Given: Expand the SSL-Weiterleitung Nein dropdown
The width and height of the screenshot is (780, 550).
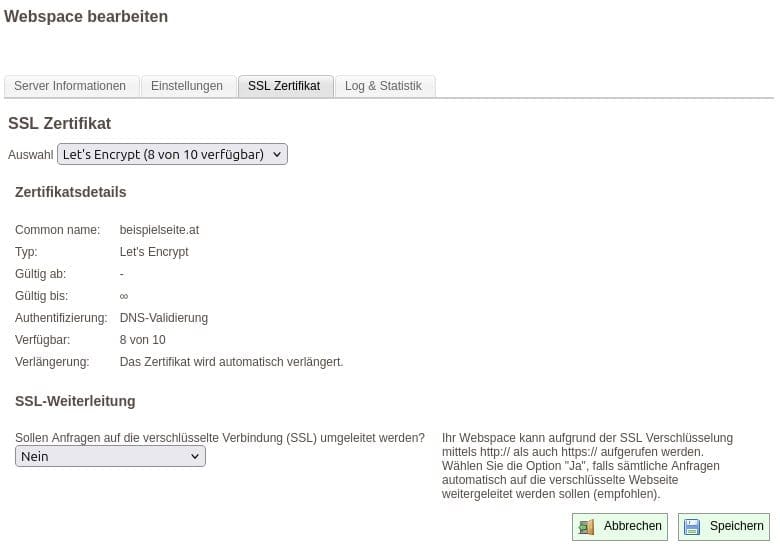Looking at the screenshot, I should (x=110, y=456).
